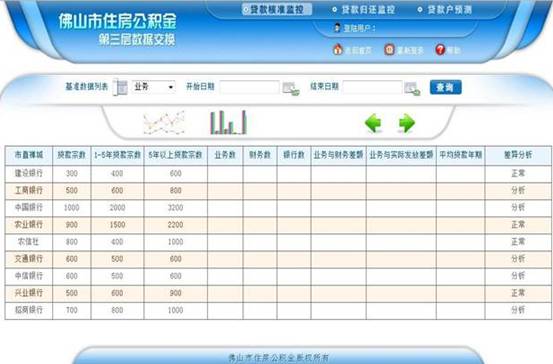Click value 300 in 建设银行 row
Viewport: 553px width, 364px height.
pos(72,174)
